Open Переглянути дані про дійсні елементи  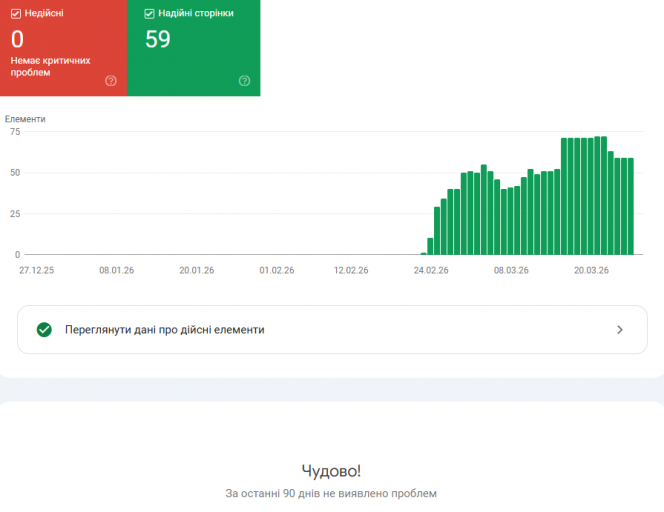coord(332,329)
